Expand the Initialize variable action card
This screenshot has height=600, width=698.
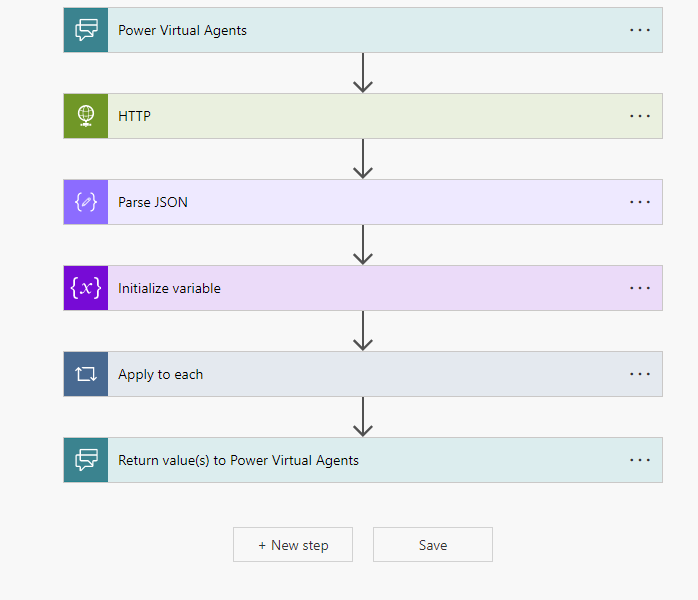(x=360, y=288)
